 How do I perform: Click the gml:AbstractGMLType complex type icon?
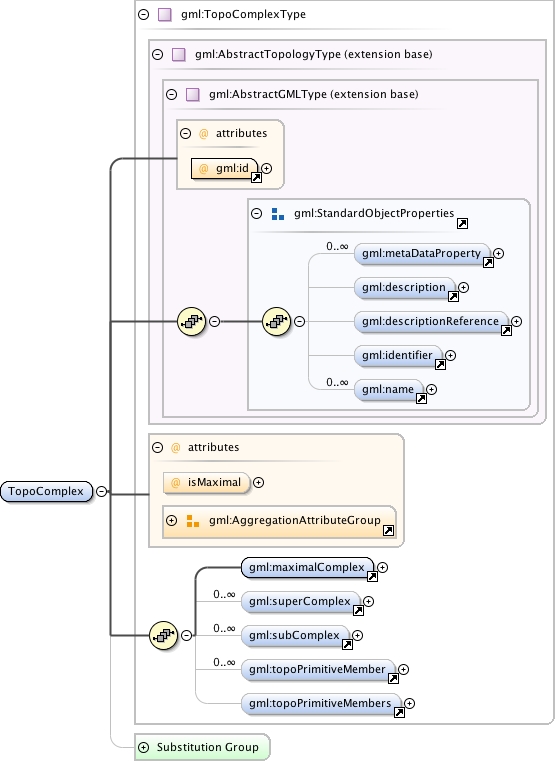click(x=193, y=95)
